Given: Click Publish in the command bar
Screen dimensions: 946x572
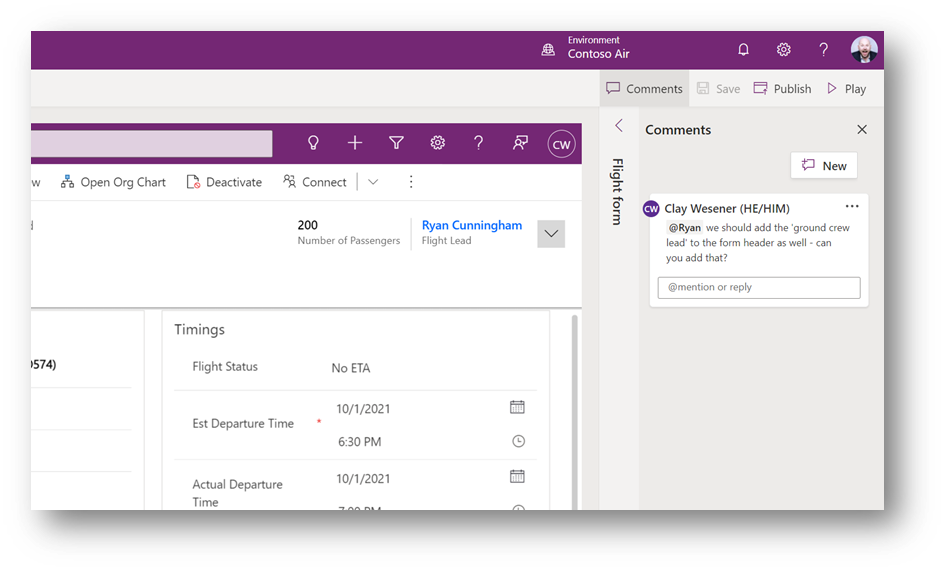Looking at the screenshot, I should point(782,89).
